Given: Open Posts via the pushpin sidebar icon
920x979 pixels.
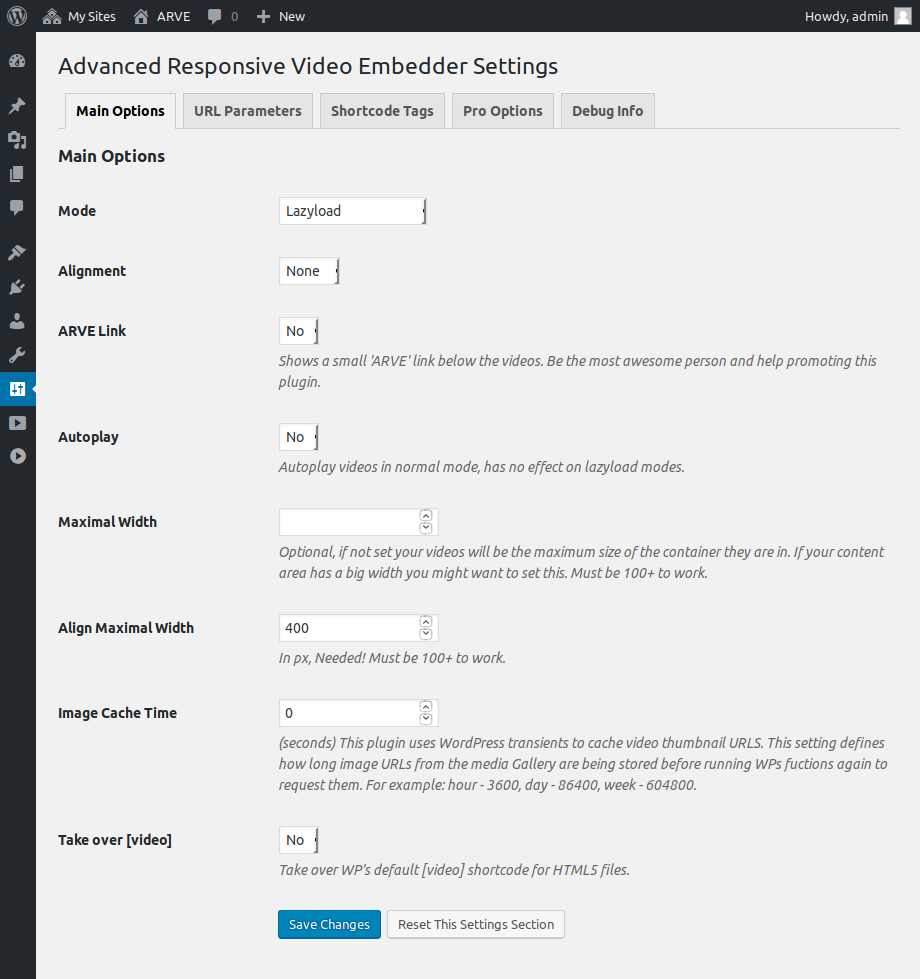Looking at the screenshot, I should [17, 106].
